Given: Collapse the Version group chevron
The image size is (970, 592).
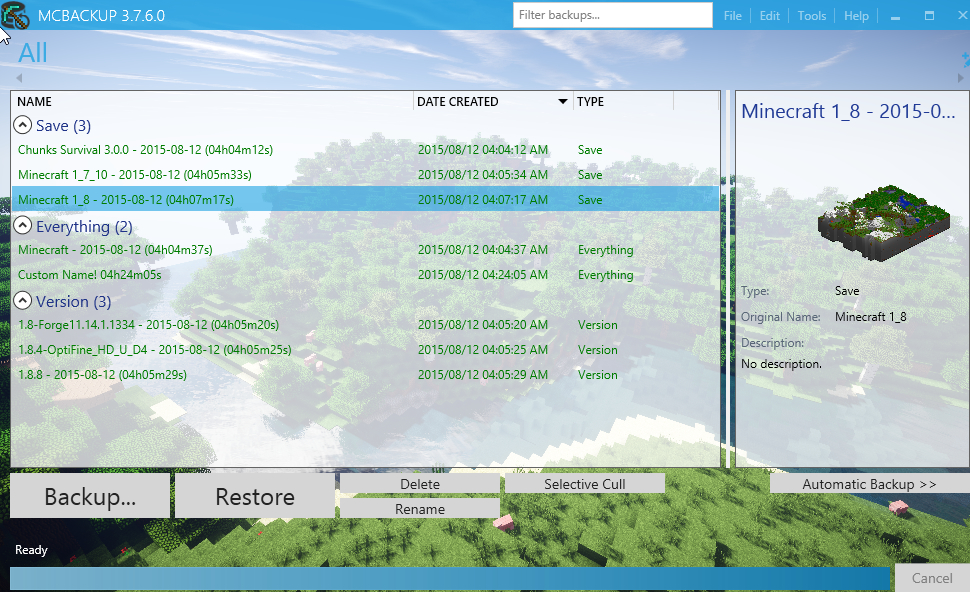Looking at the screenshot, I should click(22, 301).
